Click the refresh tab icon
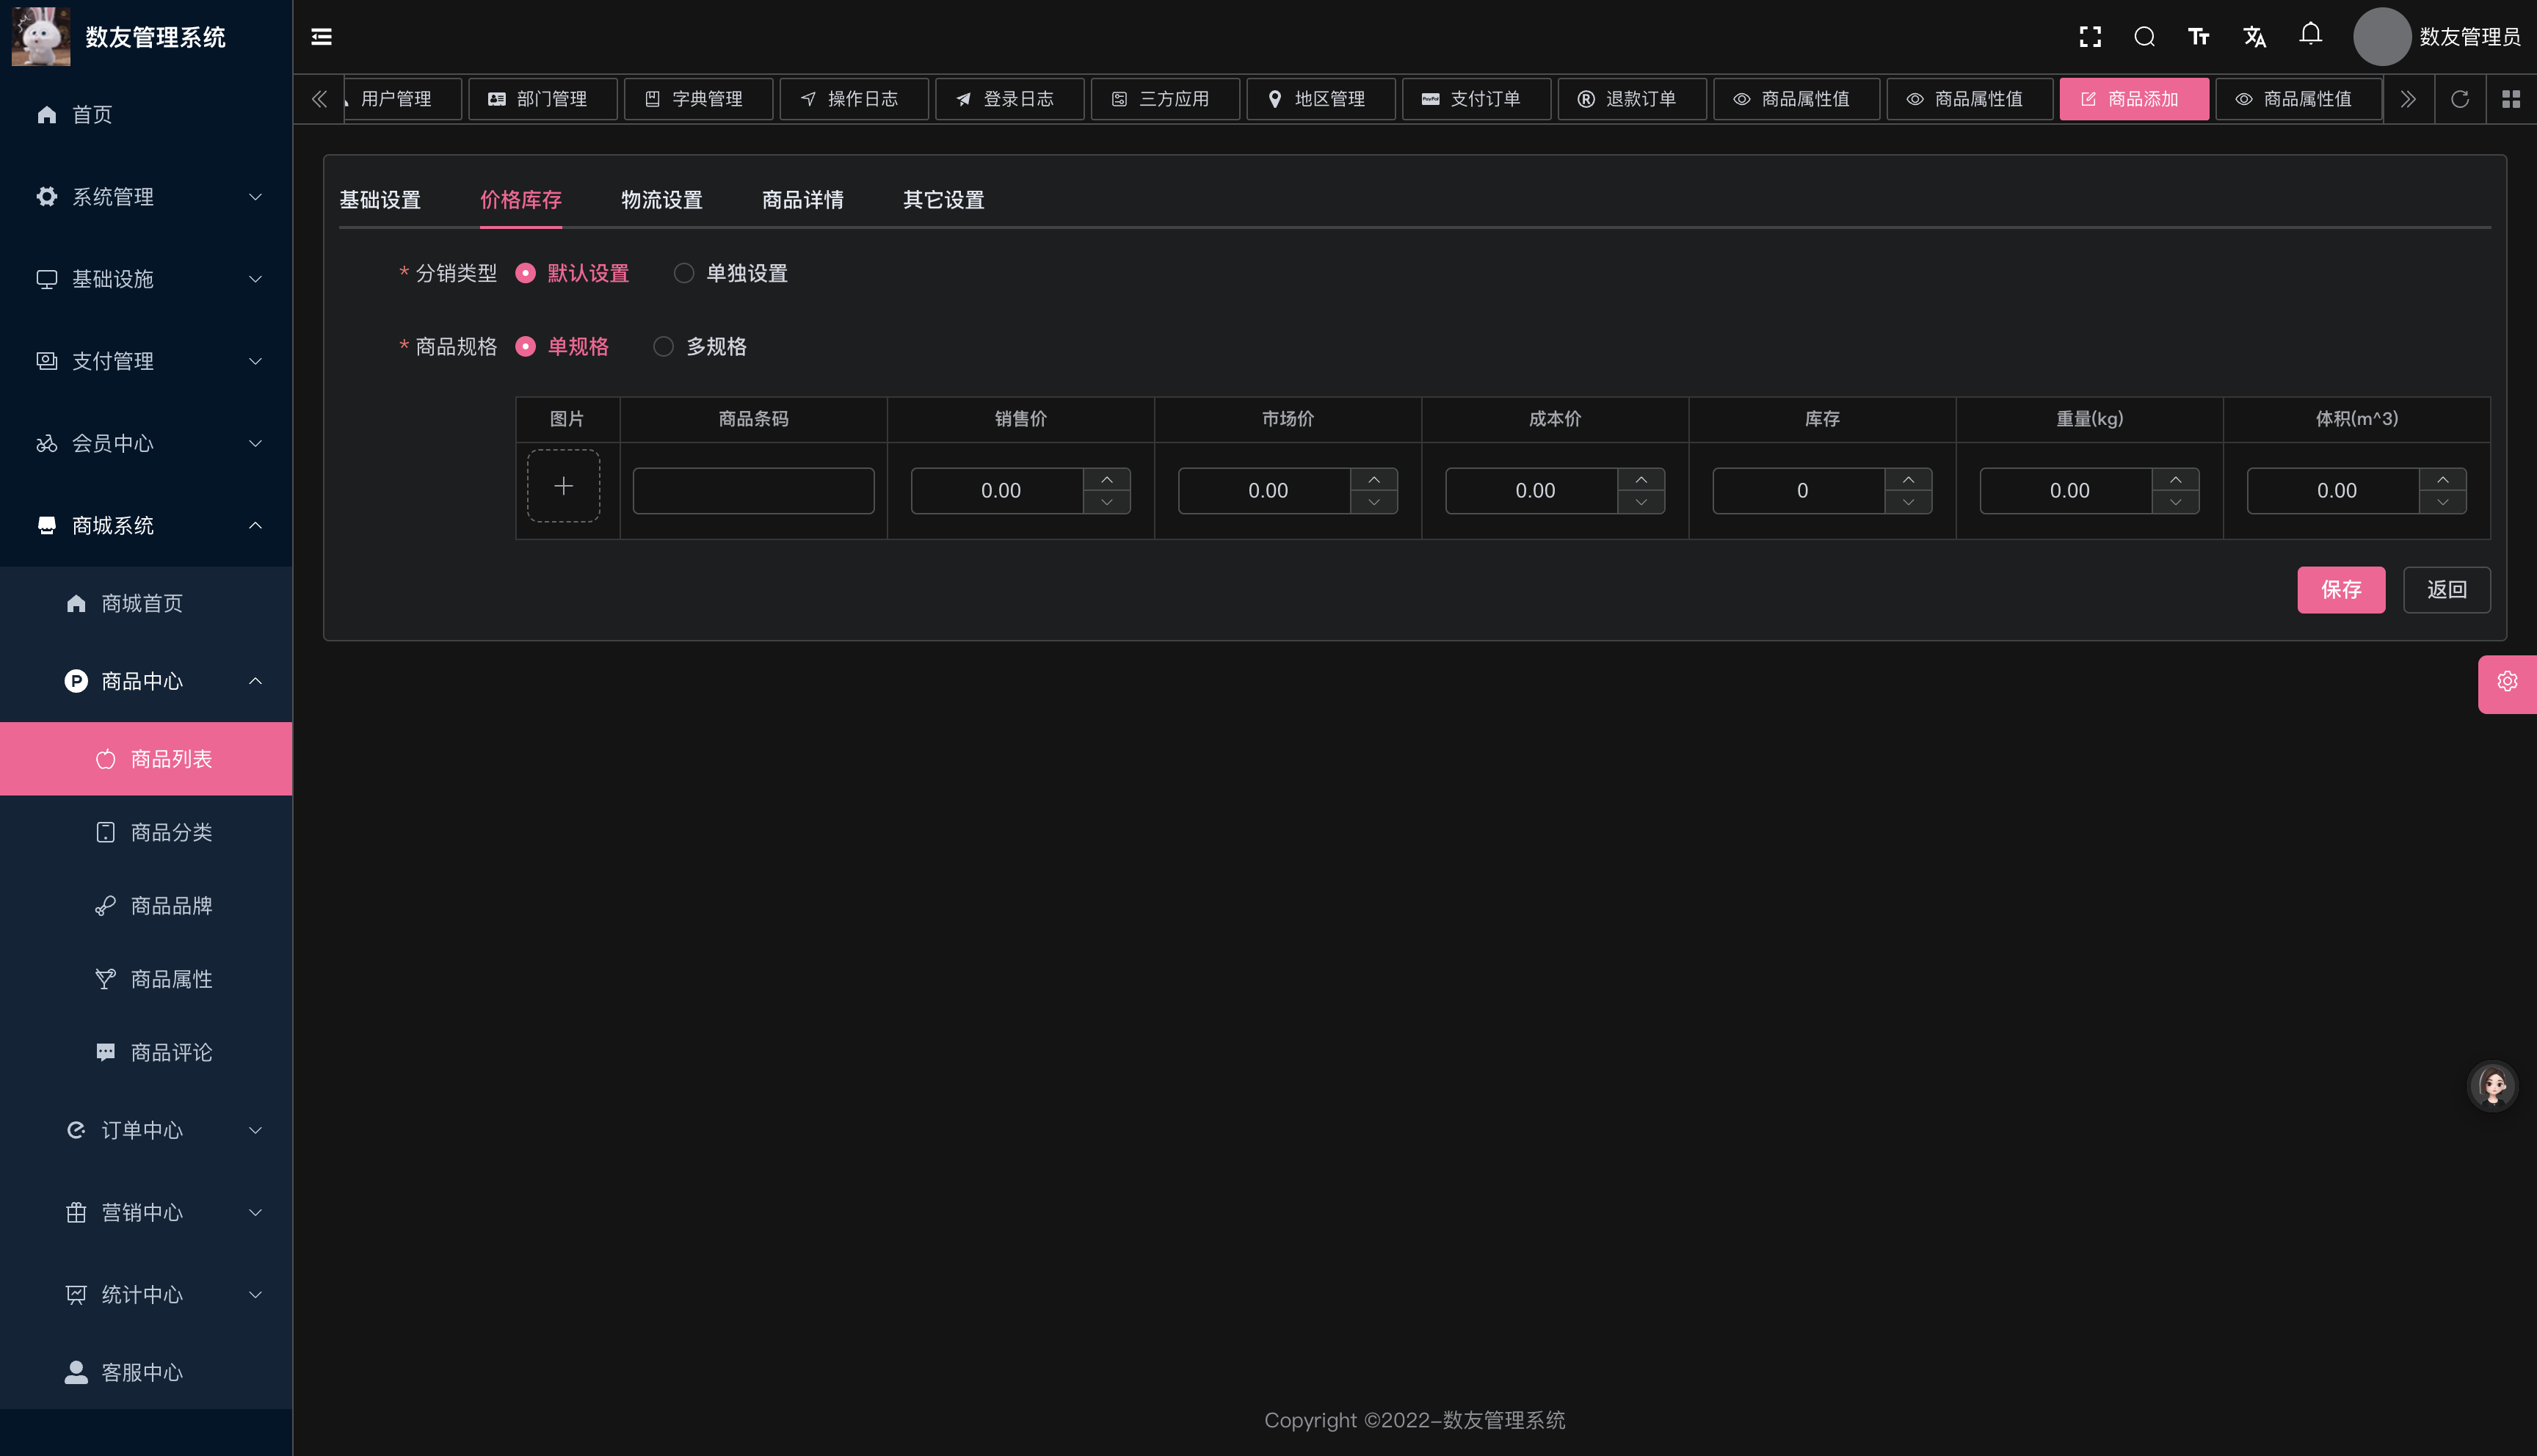 pyautogui.click(x=2460, y=99)
